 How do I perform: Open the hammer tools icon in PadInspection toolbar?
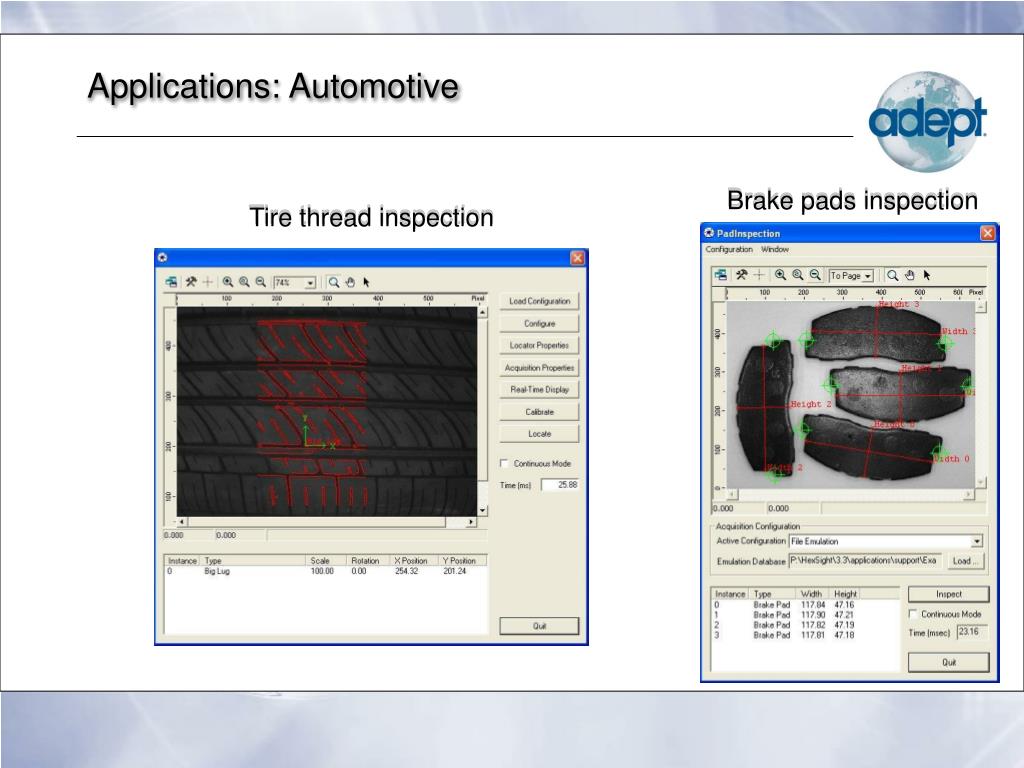coord(741,275)
